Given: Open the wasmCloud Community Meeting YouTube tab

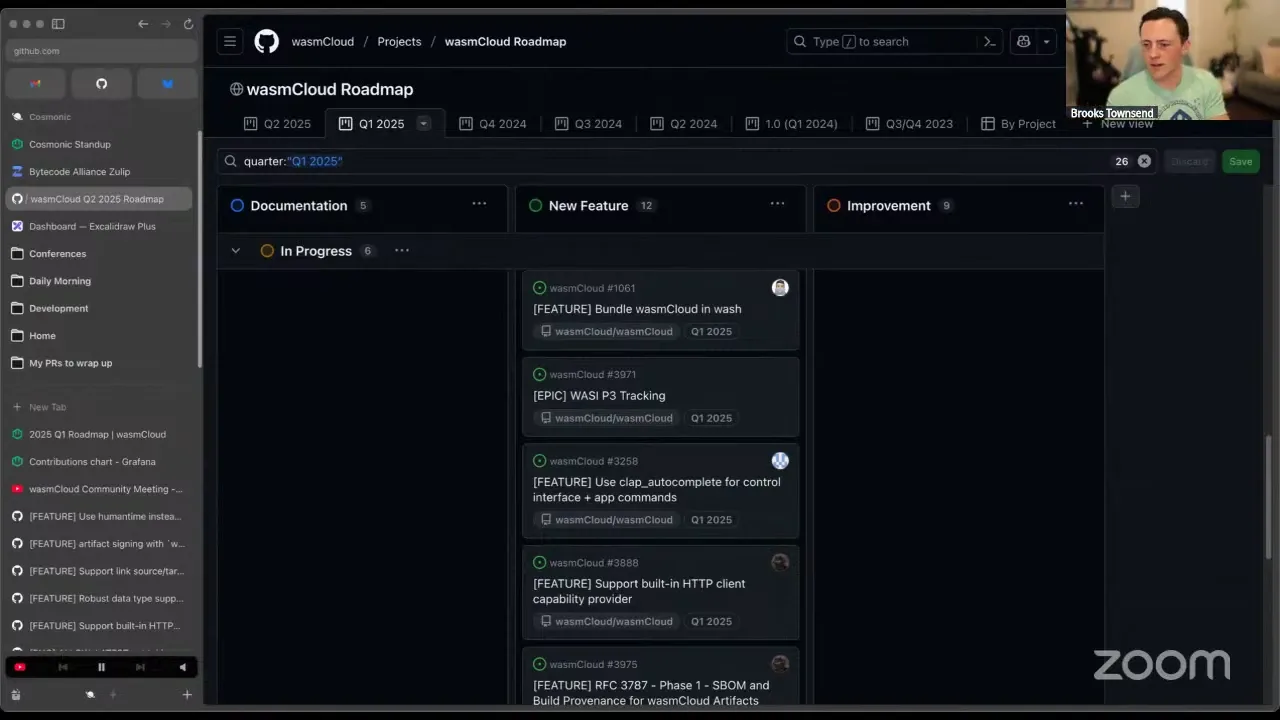Looking at the screenshot, I should click(x=99, y=489).
